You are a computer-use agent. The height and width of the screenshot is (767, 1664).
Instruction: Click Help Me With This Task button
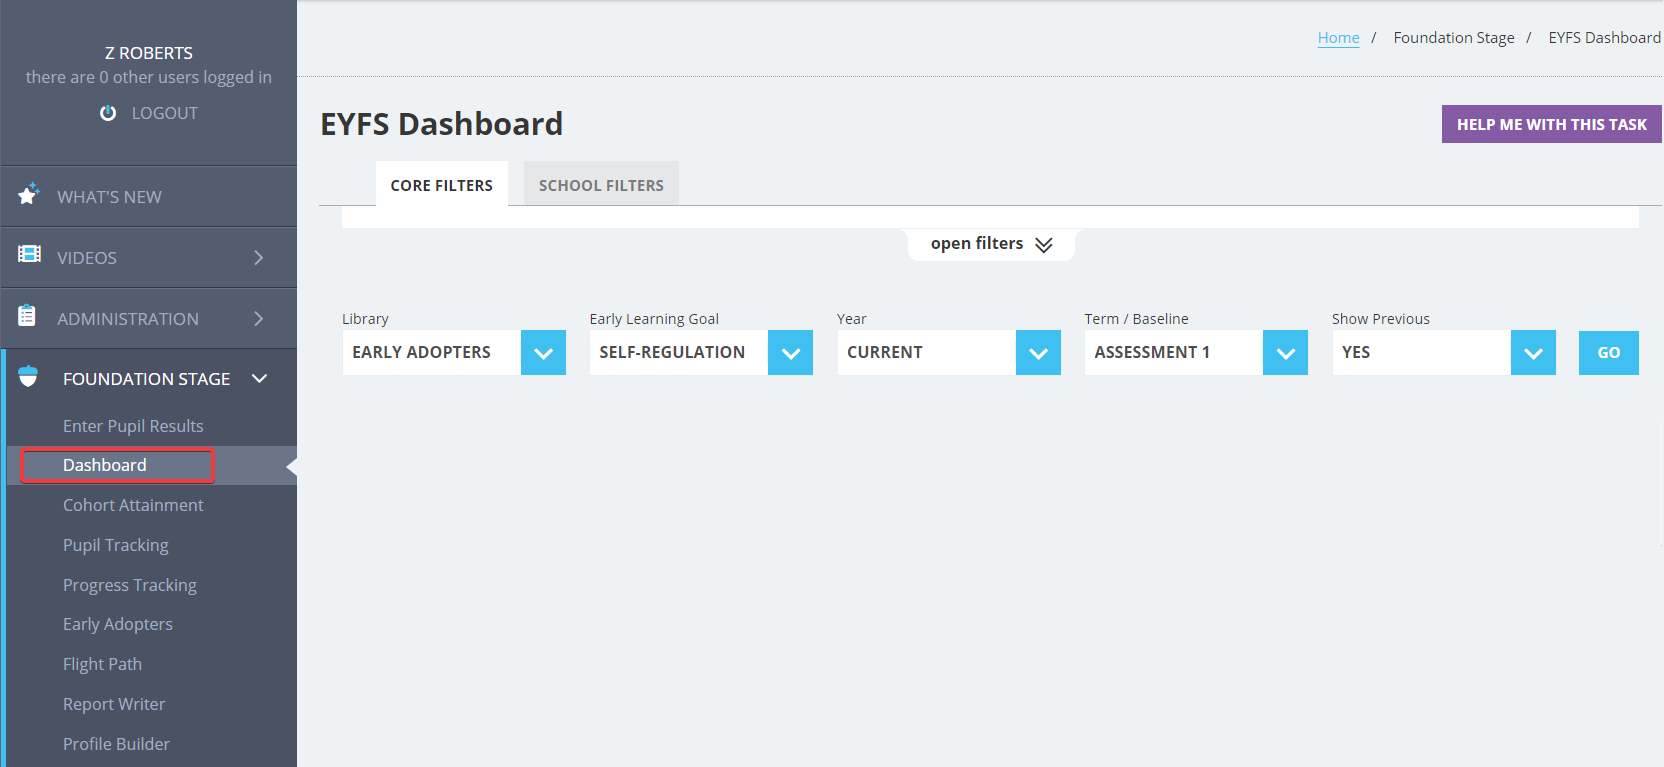1551,124
